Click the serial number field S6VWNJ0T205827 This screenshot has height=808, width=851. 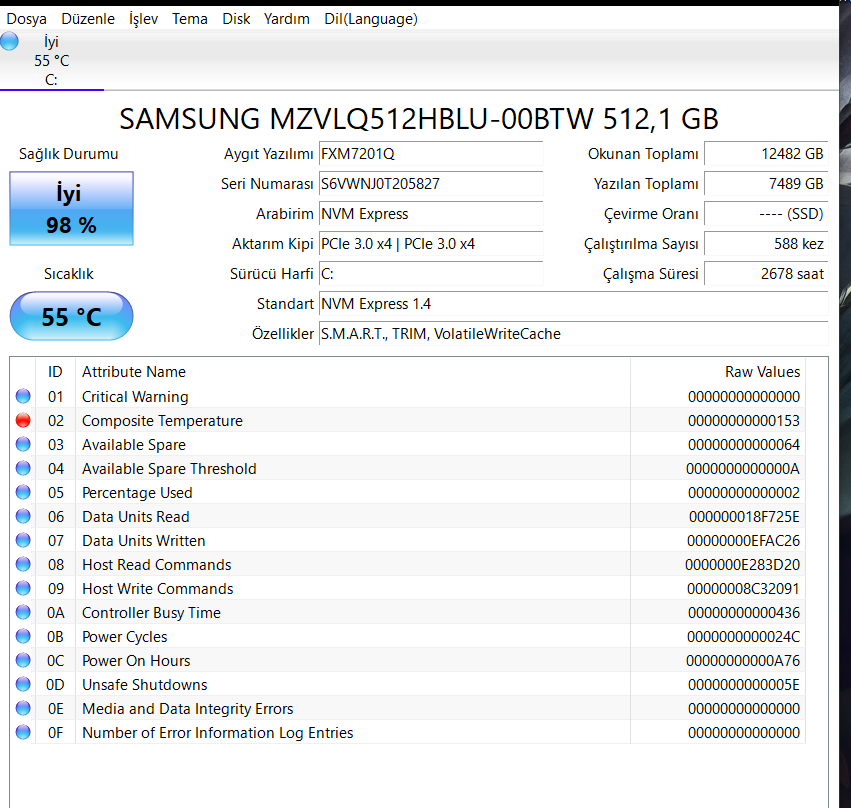click(x=431, y=183)
